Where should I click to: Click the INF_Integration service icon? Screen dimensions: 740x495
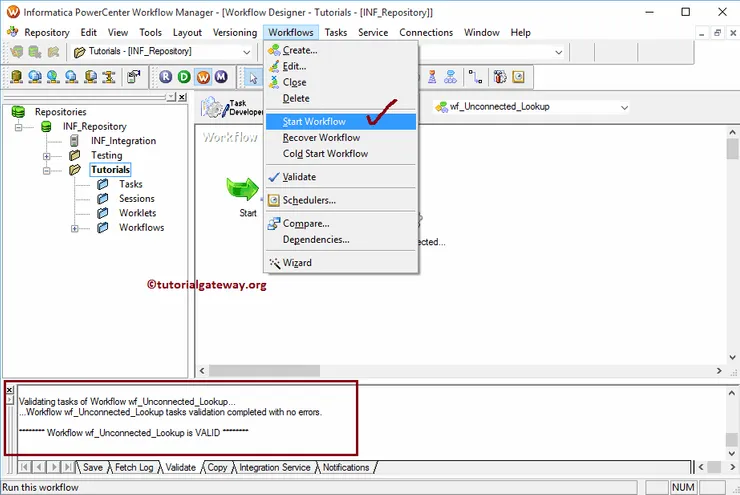tap(74, 141)
